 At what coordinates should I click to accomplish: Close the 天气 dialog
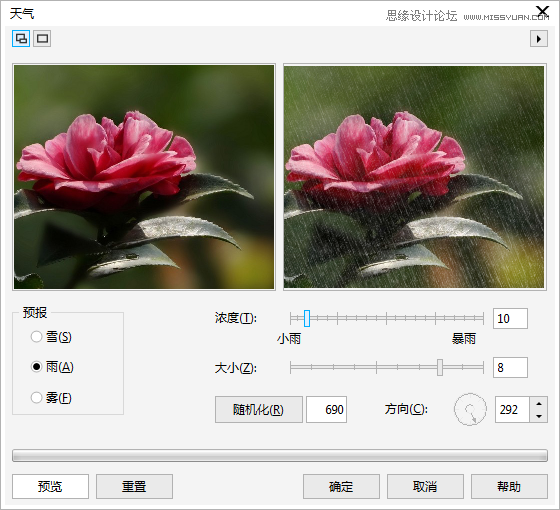coord(542,11)
